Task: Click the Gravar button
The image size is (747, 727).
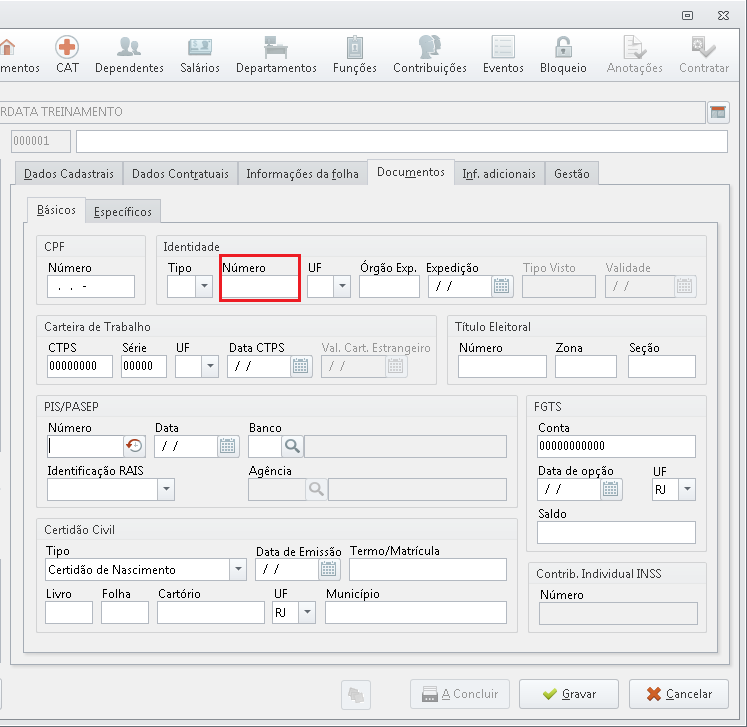Action: [569, 694]
